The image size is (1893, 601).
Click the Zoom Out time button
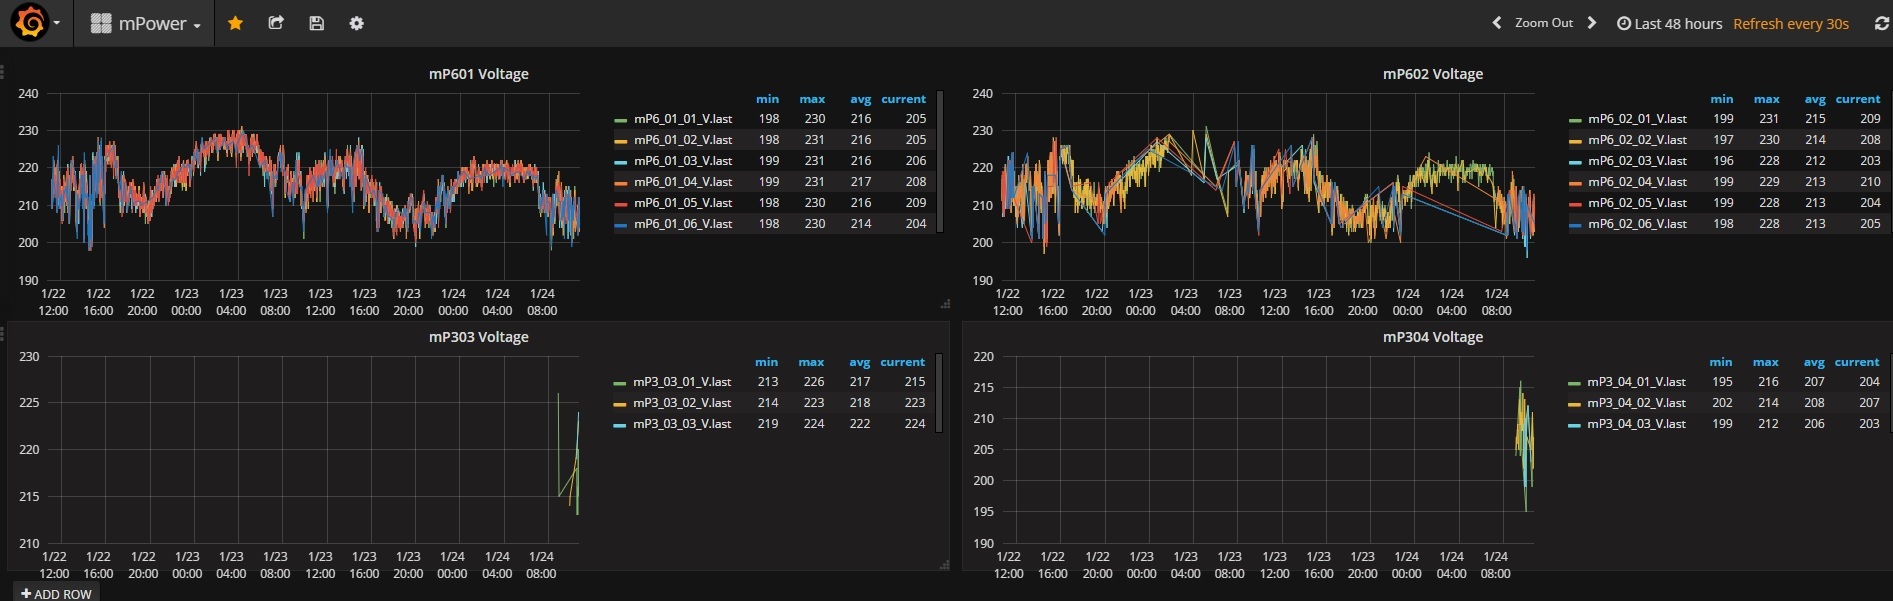(1543, 23)
